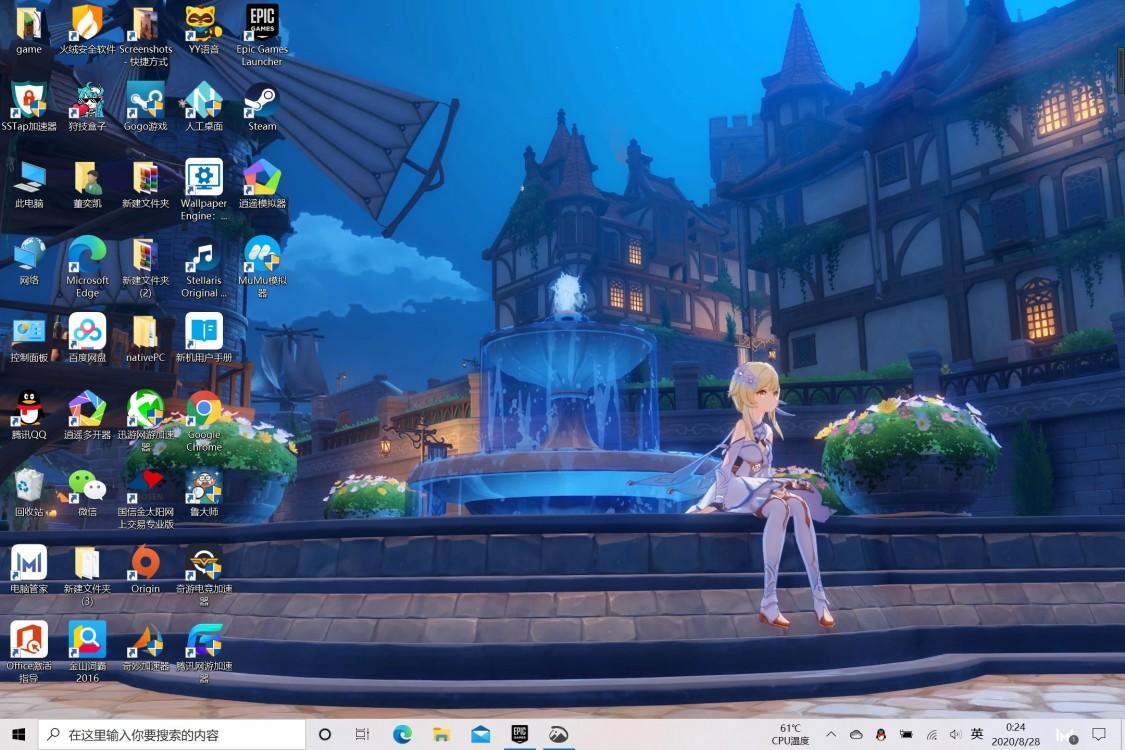Select 此电脑 (This PC) icon
This screenshot has height=750, width=1125.
coord(29,184)
